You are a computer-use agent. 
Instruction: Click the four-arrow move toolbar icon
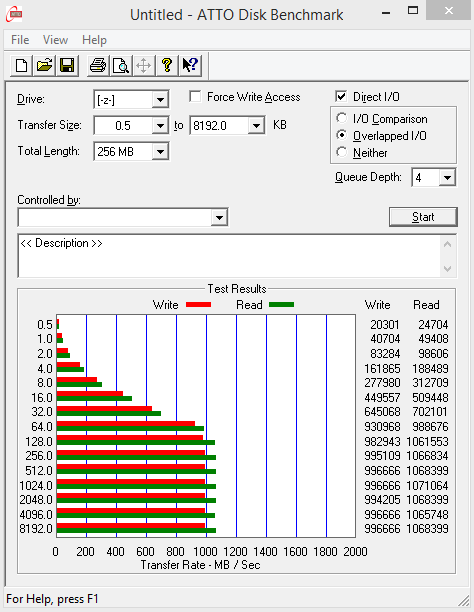pos(144,65)
